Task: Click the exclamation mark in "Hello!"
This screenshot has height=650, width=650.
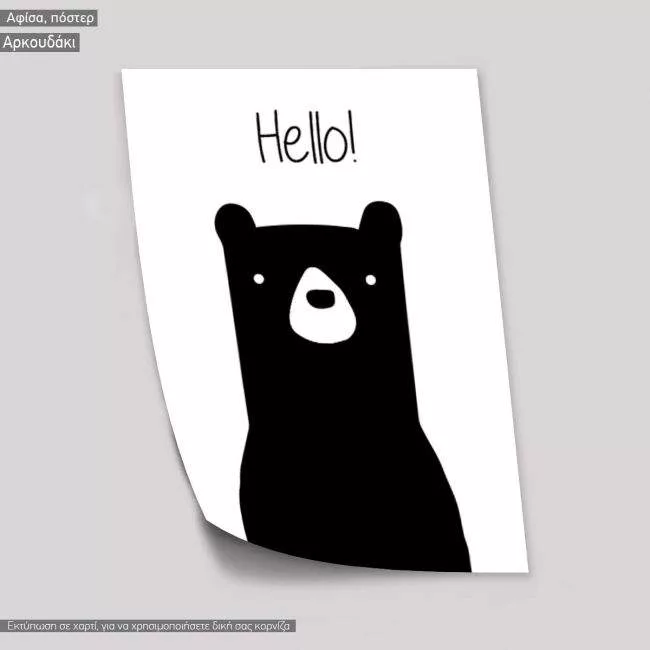Action: coord(350,138)
